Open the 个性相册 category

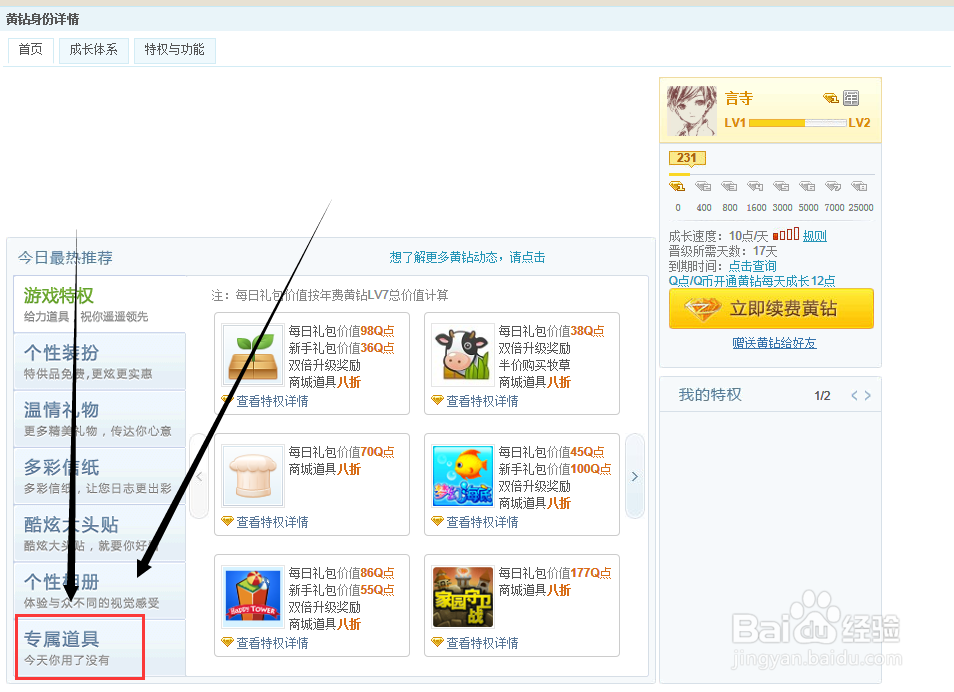click(x=100, y=590)
